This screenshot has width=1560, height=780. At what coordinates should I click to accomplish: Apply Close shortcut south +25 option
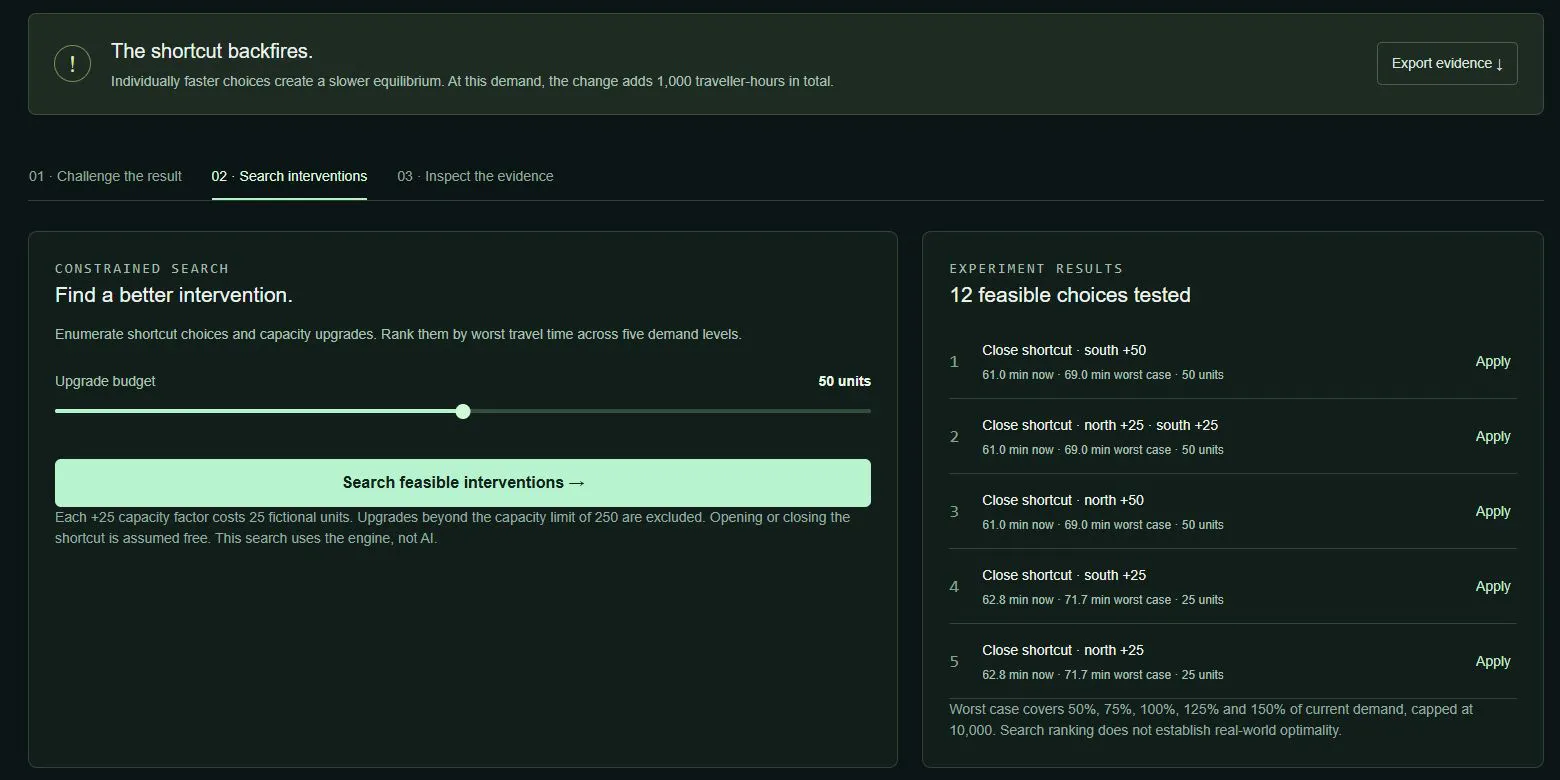[1493, 587]
